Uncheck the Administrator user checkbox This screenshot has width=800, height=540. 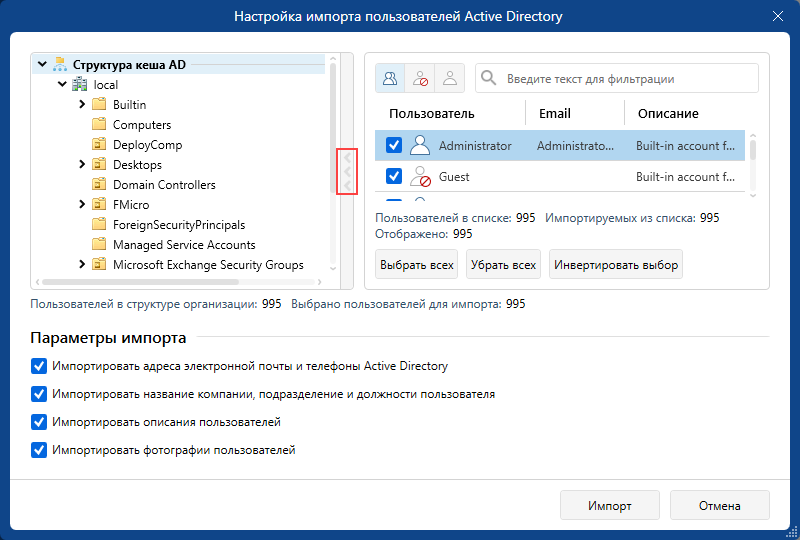(393, 145)
